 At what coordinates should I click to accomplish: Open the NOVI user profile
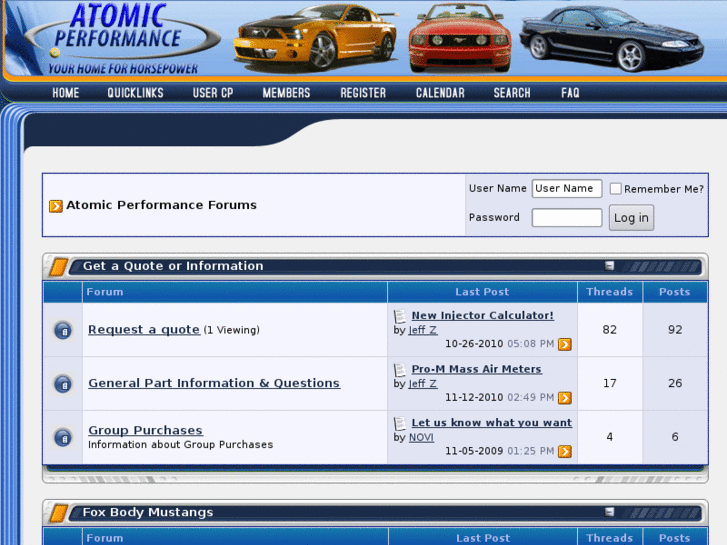click(x=421, y=437)
